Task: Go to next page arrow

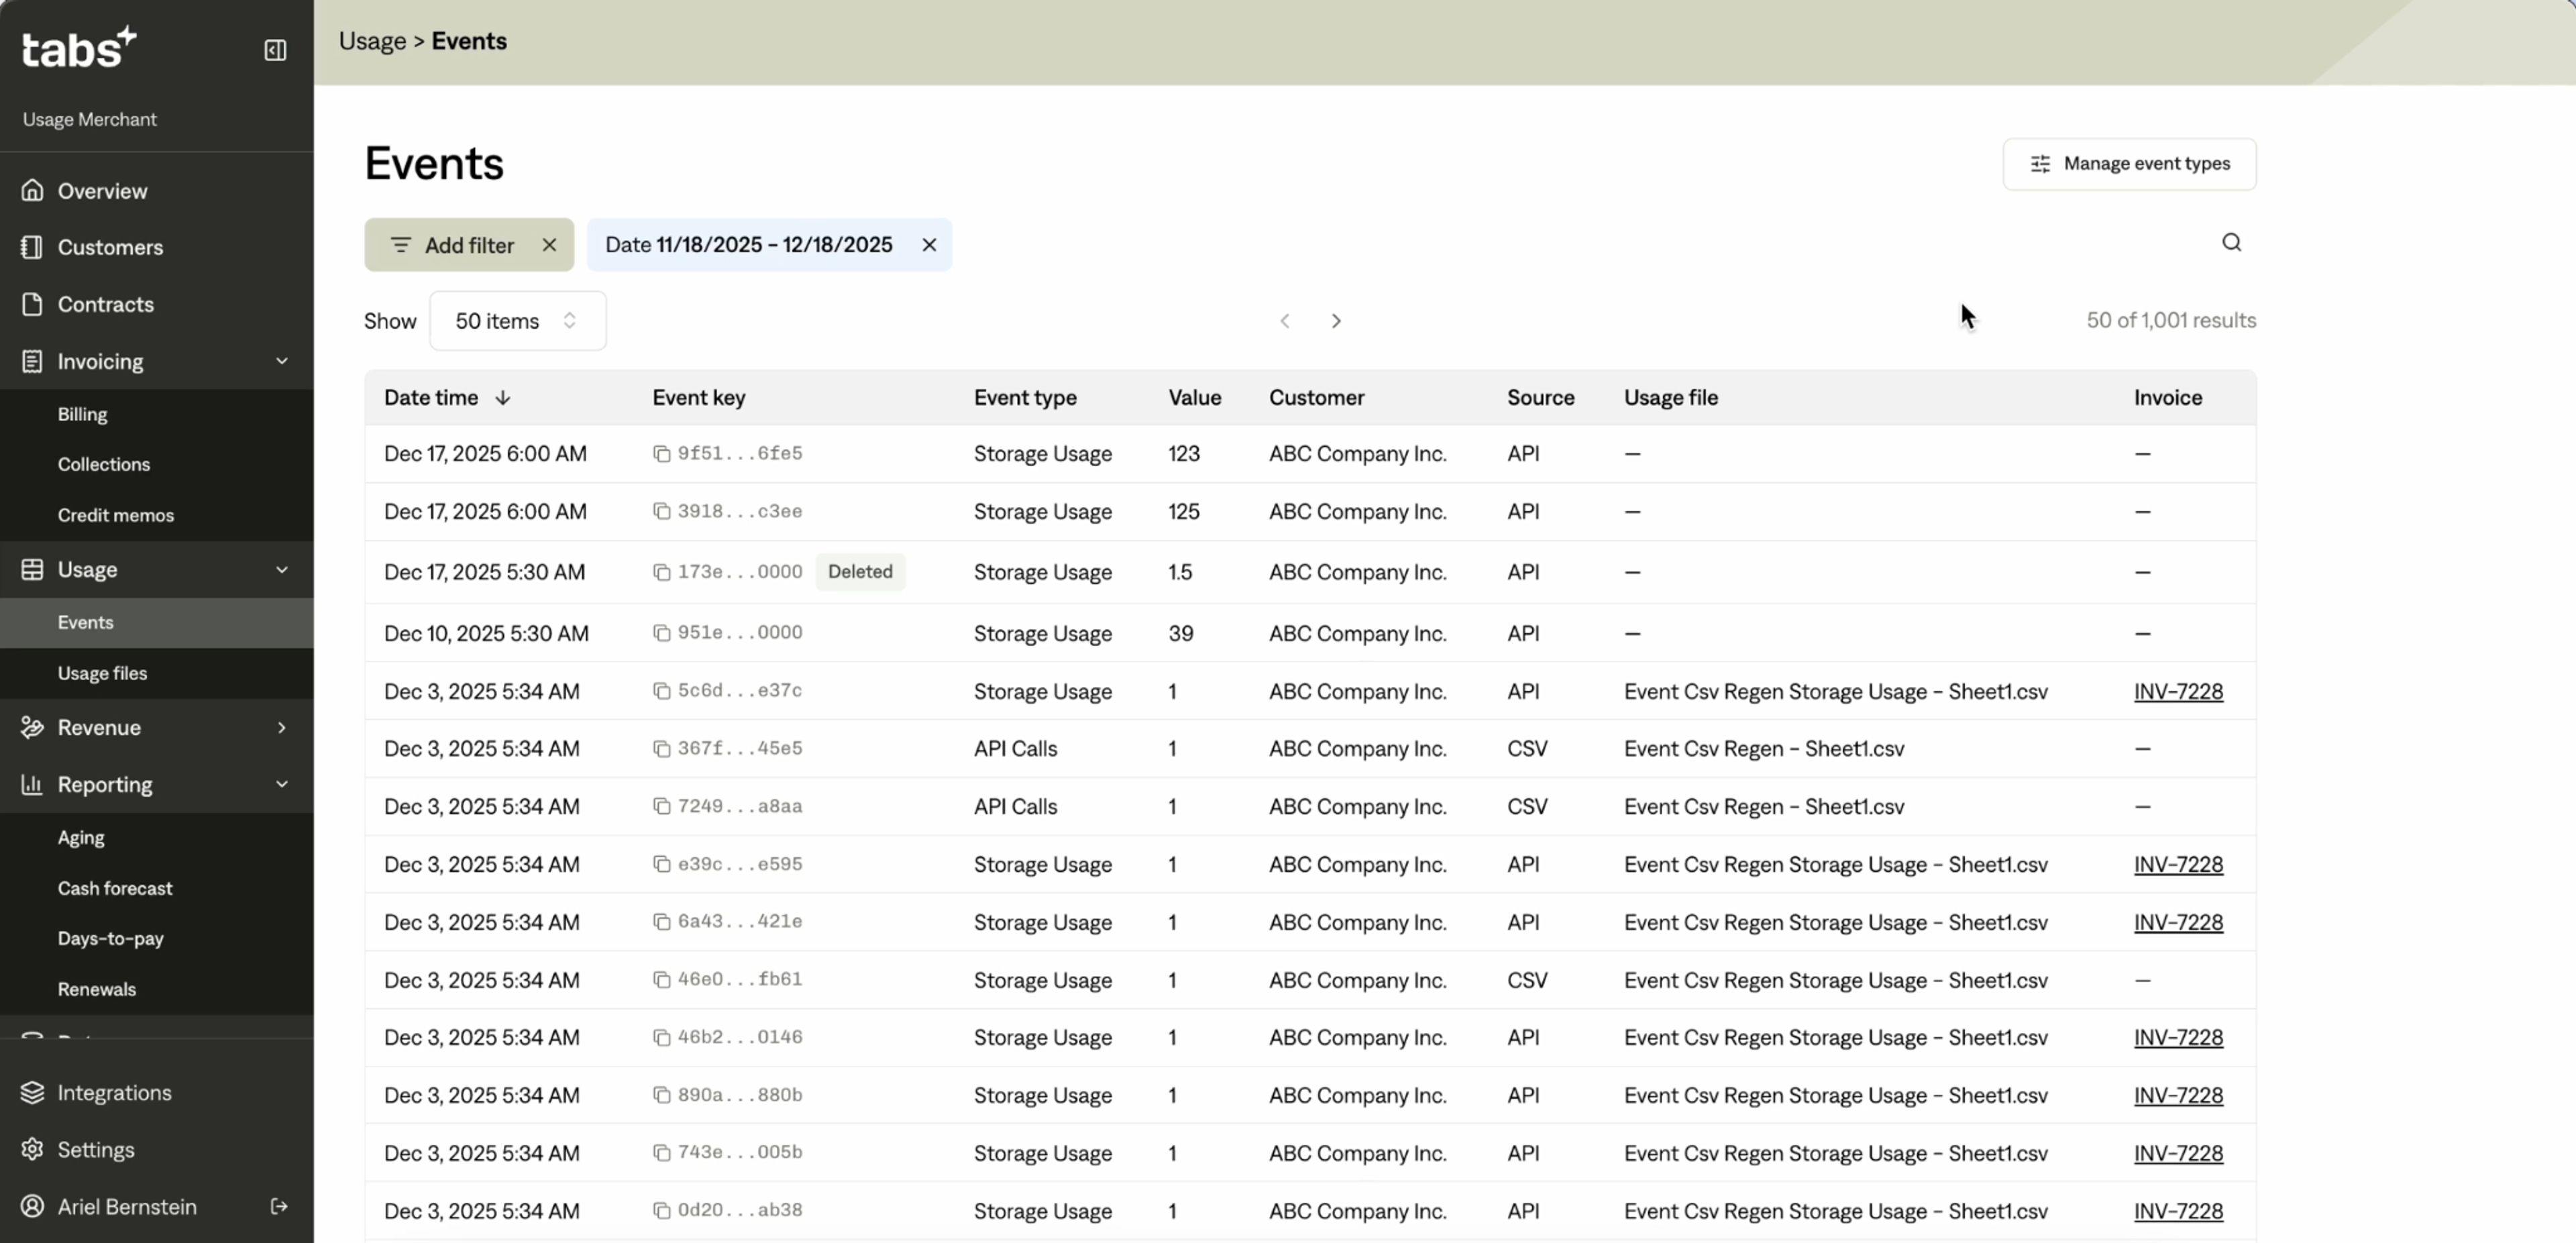Action: click(1336, 321)
